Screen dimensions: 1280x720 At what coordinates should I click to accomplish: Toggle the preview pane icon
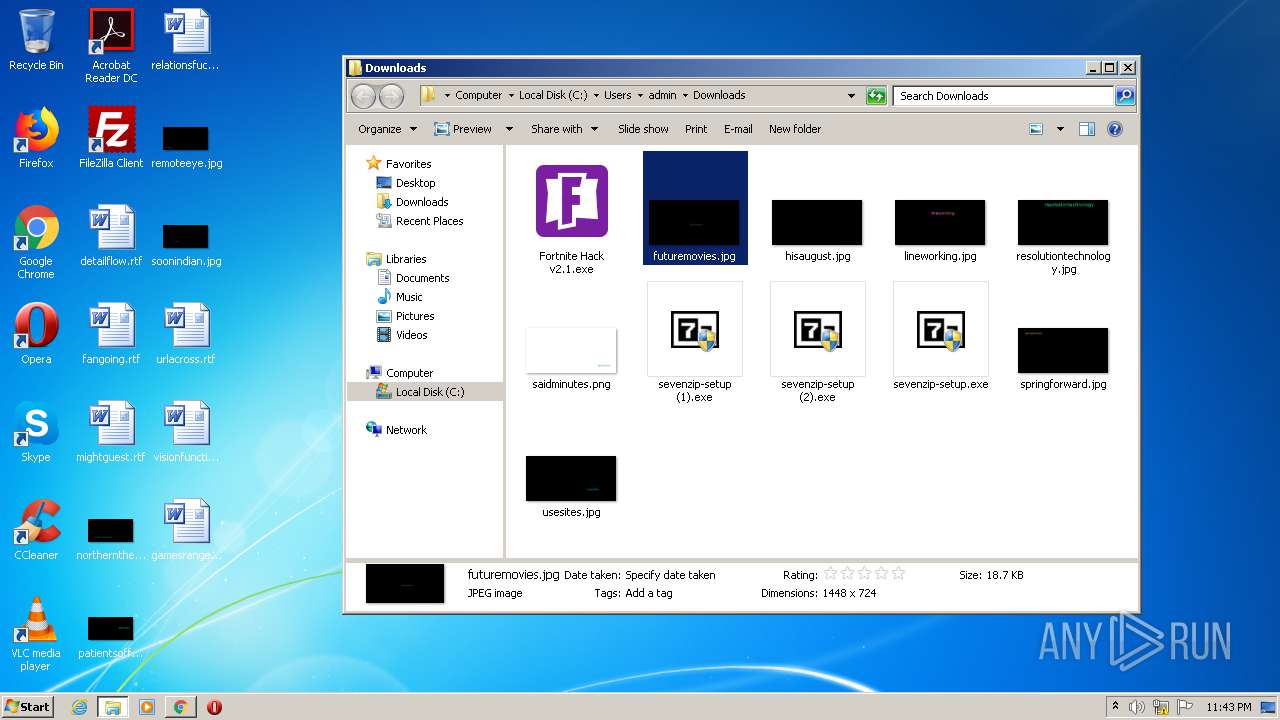[x=1087, y=129]
